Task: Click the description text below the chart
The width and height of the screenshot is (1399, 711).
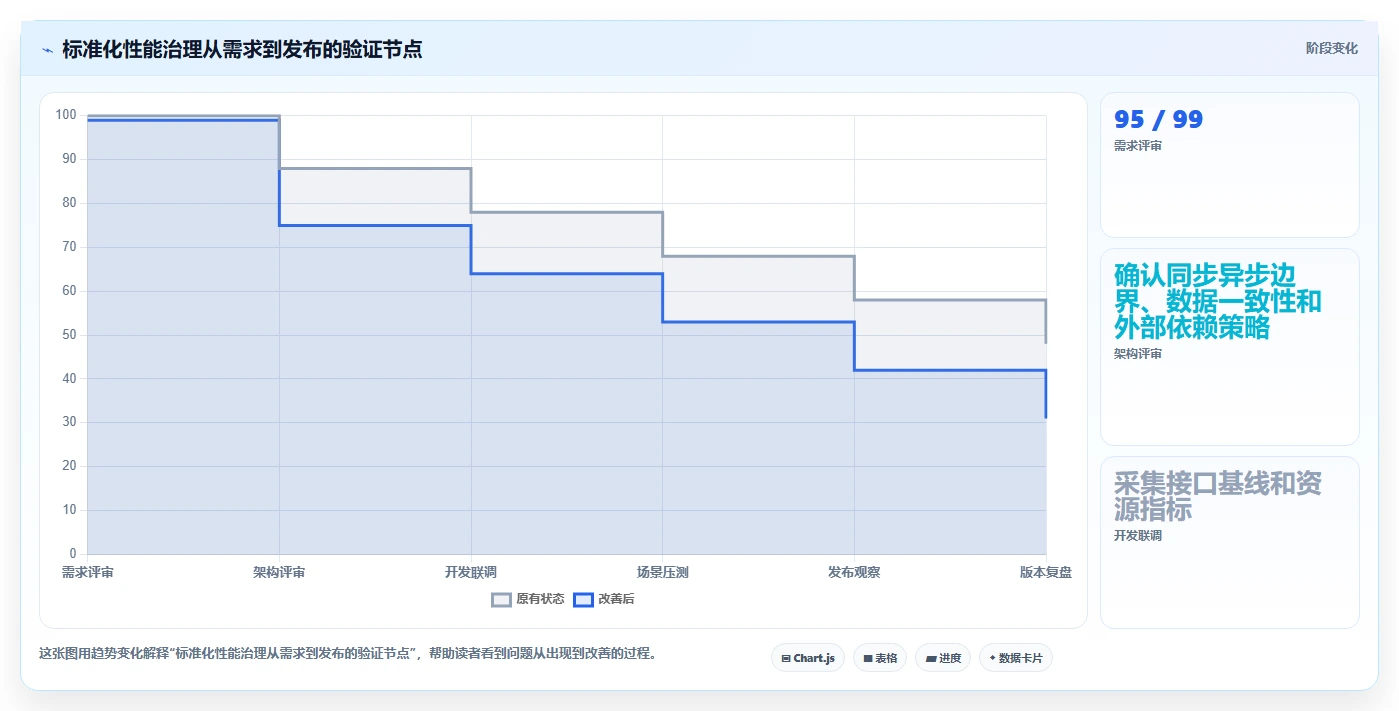Action: [347, 654]
